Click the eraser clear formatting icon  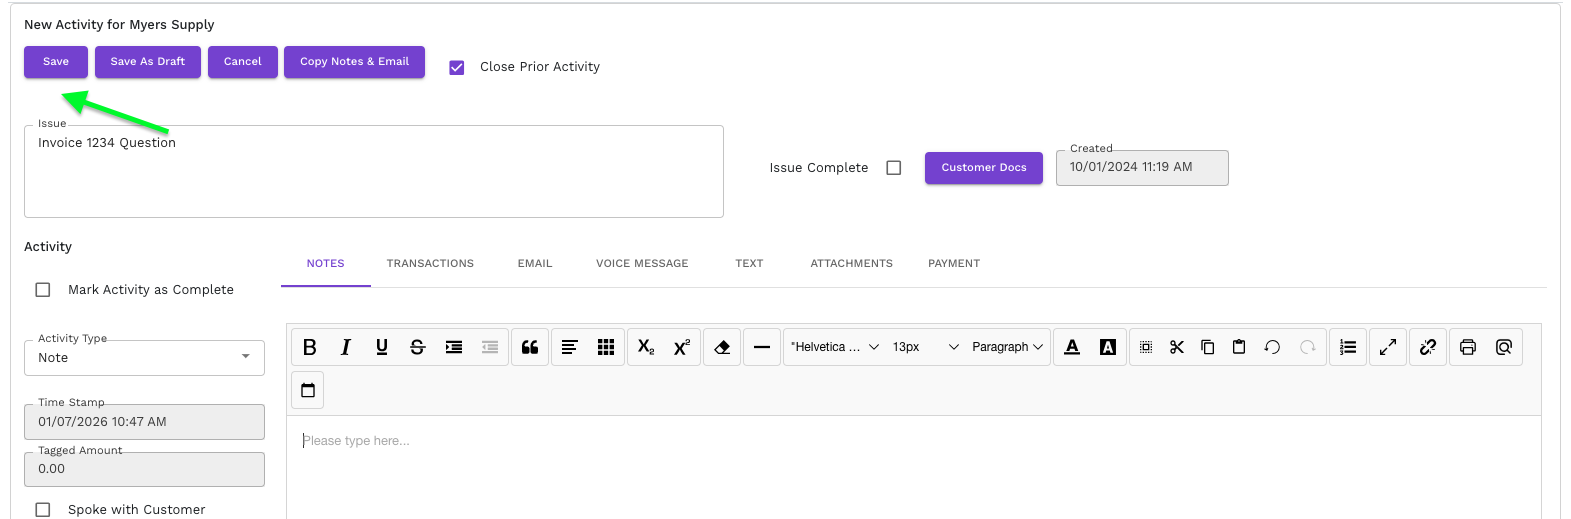pyautogui.click(x=722, y=347)
